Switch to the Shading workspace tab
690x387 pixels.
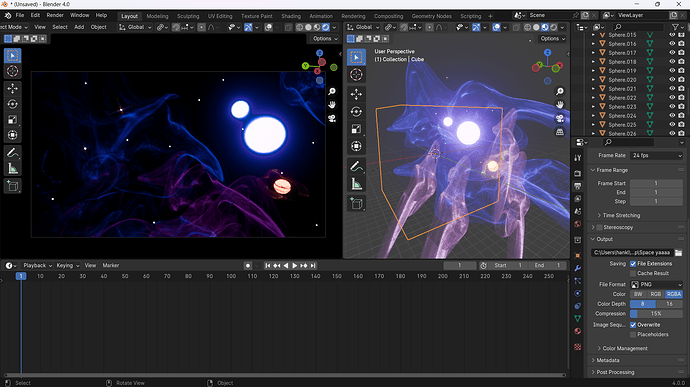(x=291, y=16)
